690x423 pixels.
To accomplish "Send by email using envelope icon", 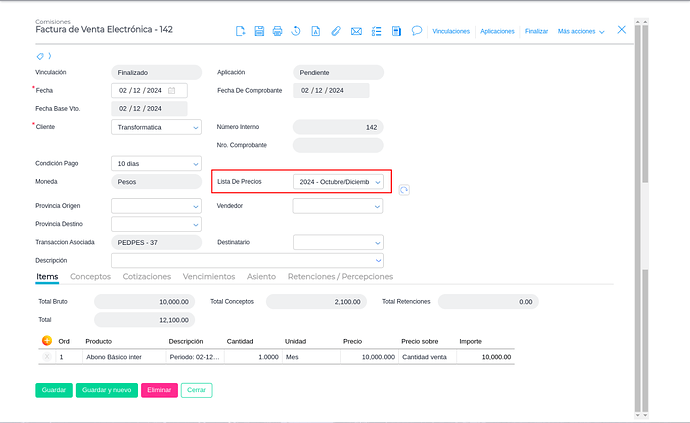I will coord(356,31).
